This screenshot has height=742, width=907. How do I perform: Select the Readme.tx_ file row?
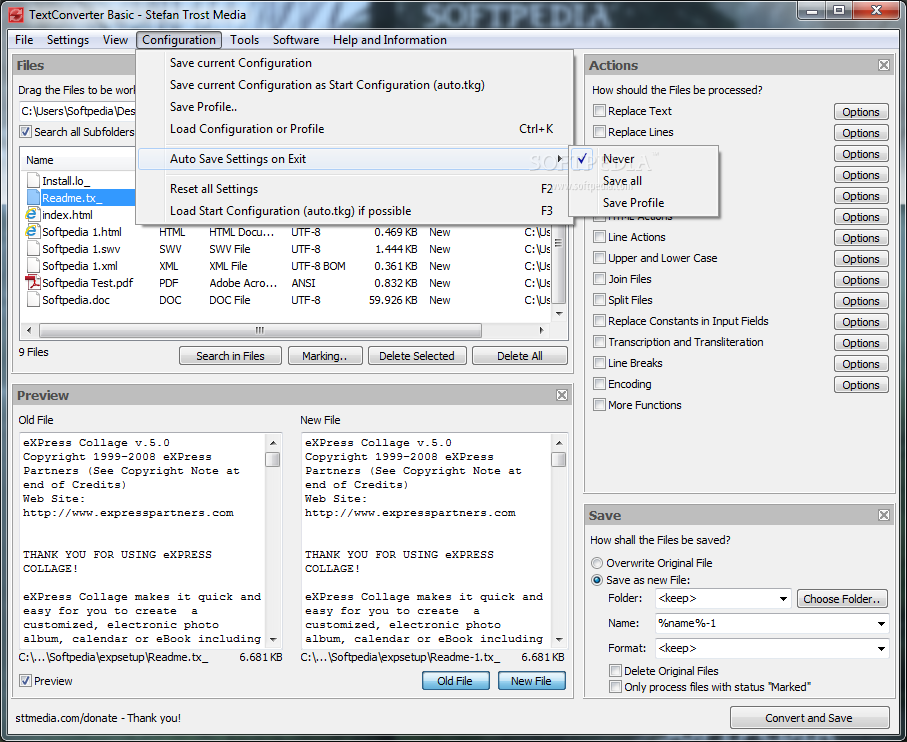[80, 198]
